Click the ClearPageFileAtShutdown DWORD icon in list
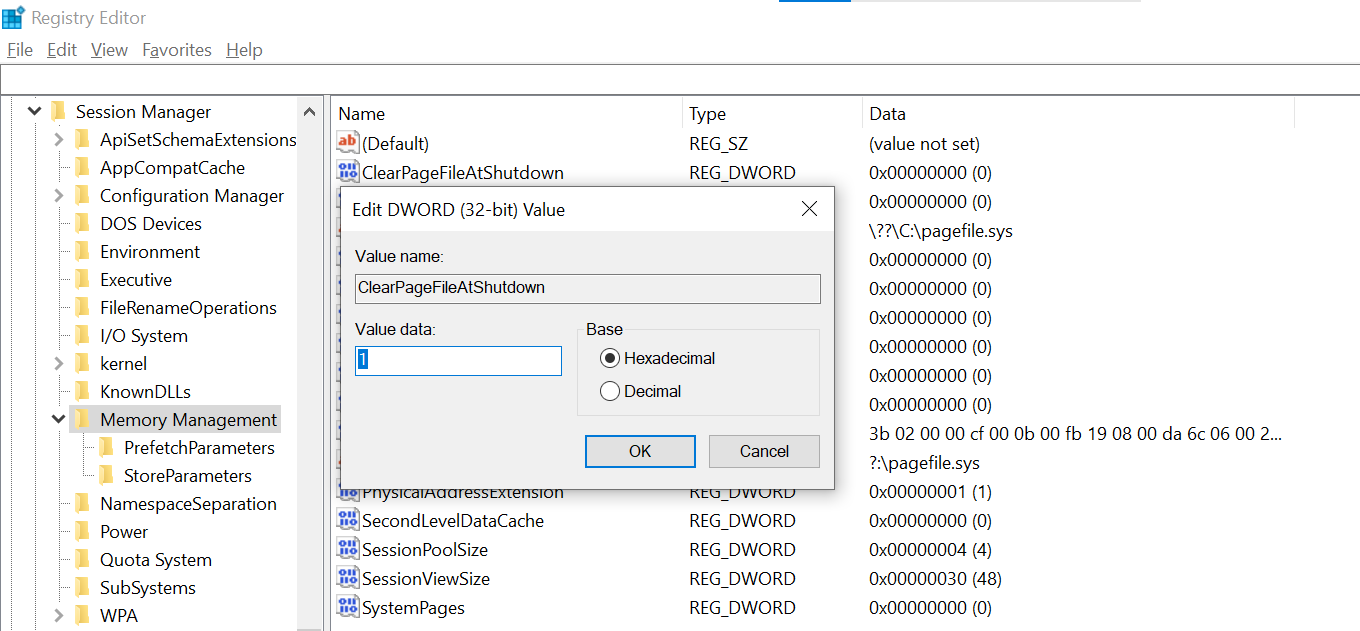 347,172
